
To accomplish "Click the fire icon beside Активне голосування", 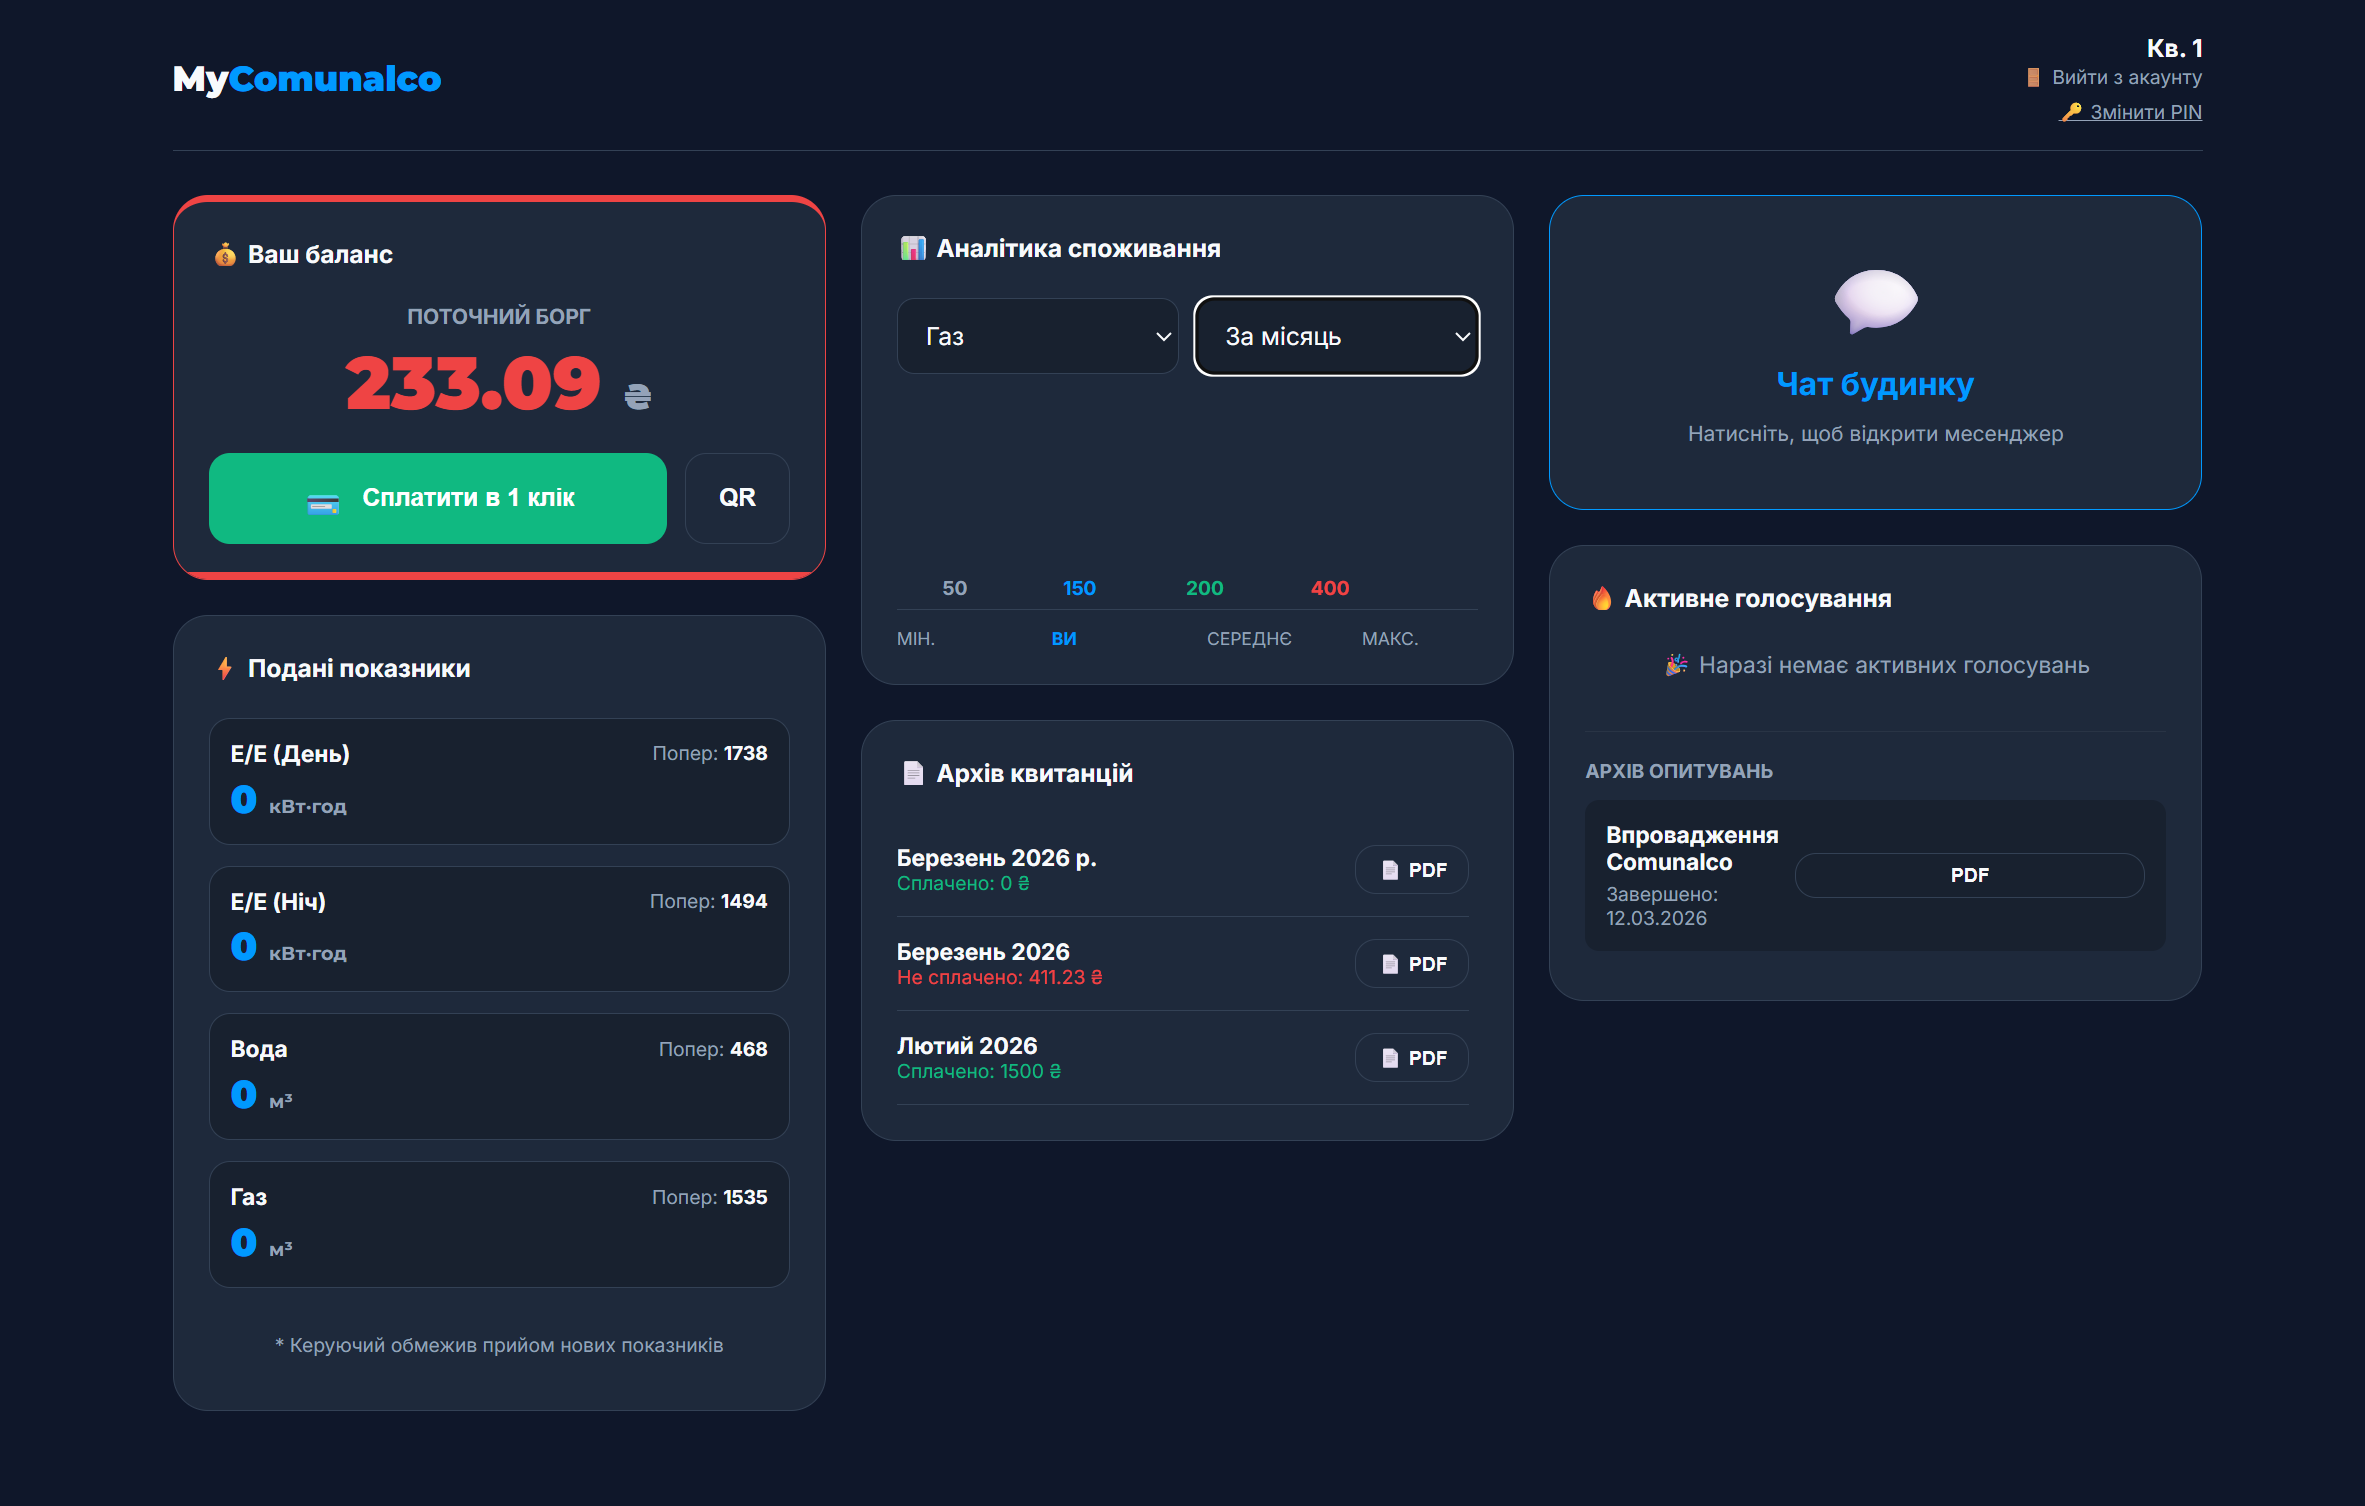I will pos(1602,599).
